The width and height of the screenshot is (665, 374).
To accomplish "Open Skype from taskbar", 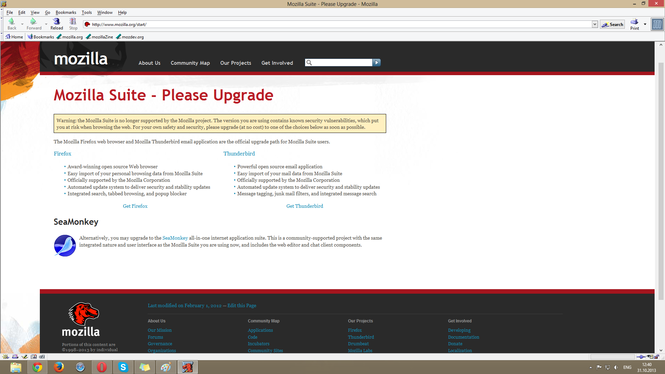I will [x=123, y=367].
